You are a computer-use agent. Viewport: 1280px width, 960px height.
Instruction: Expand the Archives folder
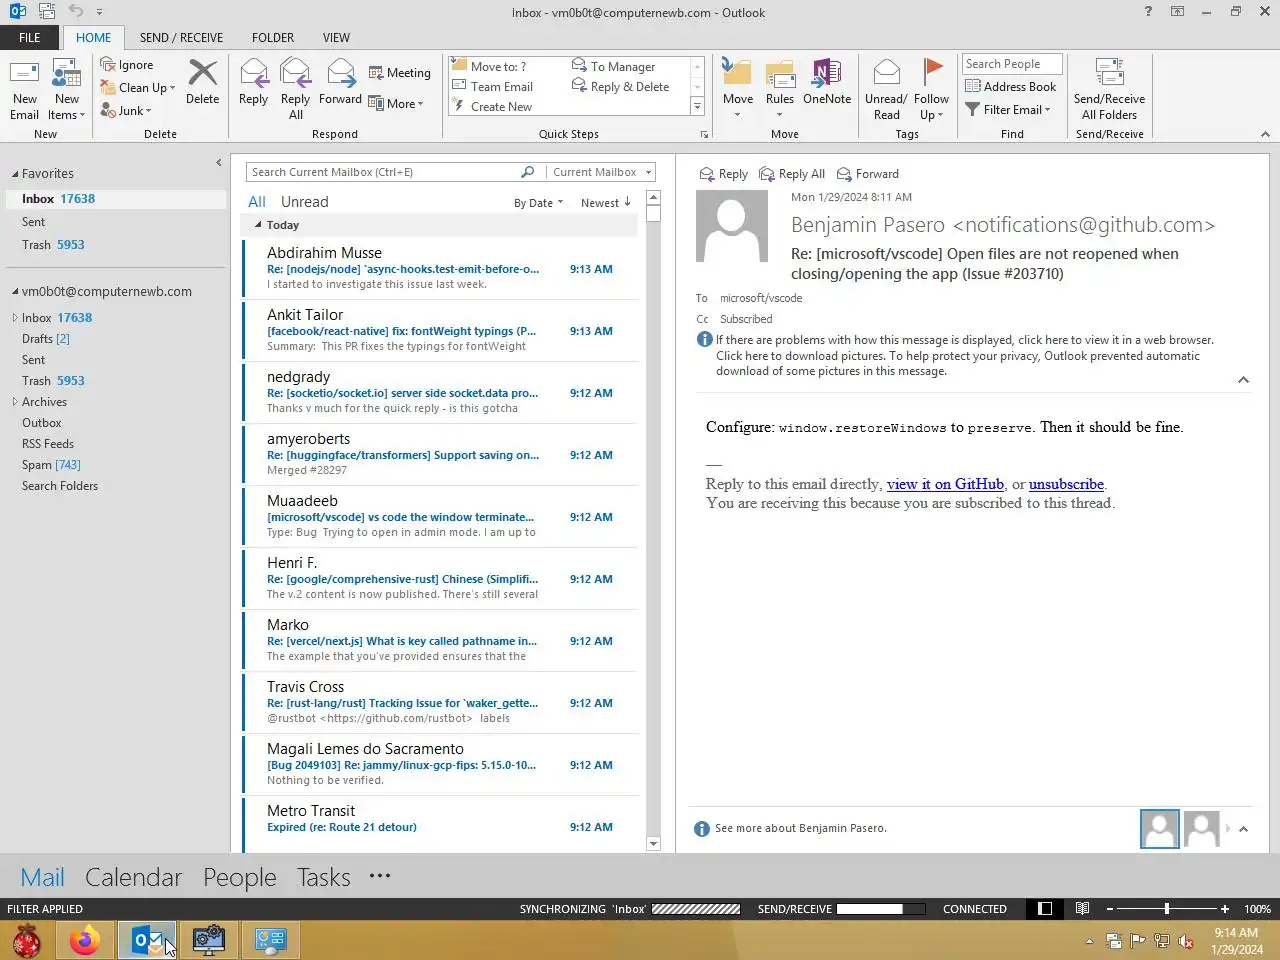click(15, 402)
